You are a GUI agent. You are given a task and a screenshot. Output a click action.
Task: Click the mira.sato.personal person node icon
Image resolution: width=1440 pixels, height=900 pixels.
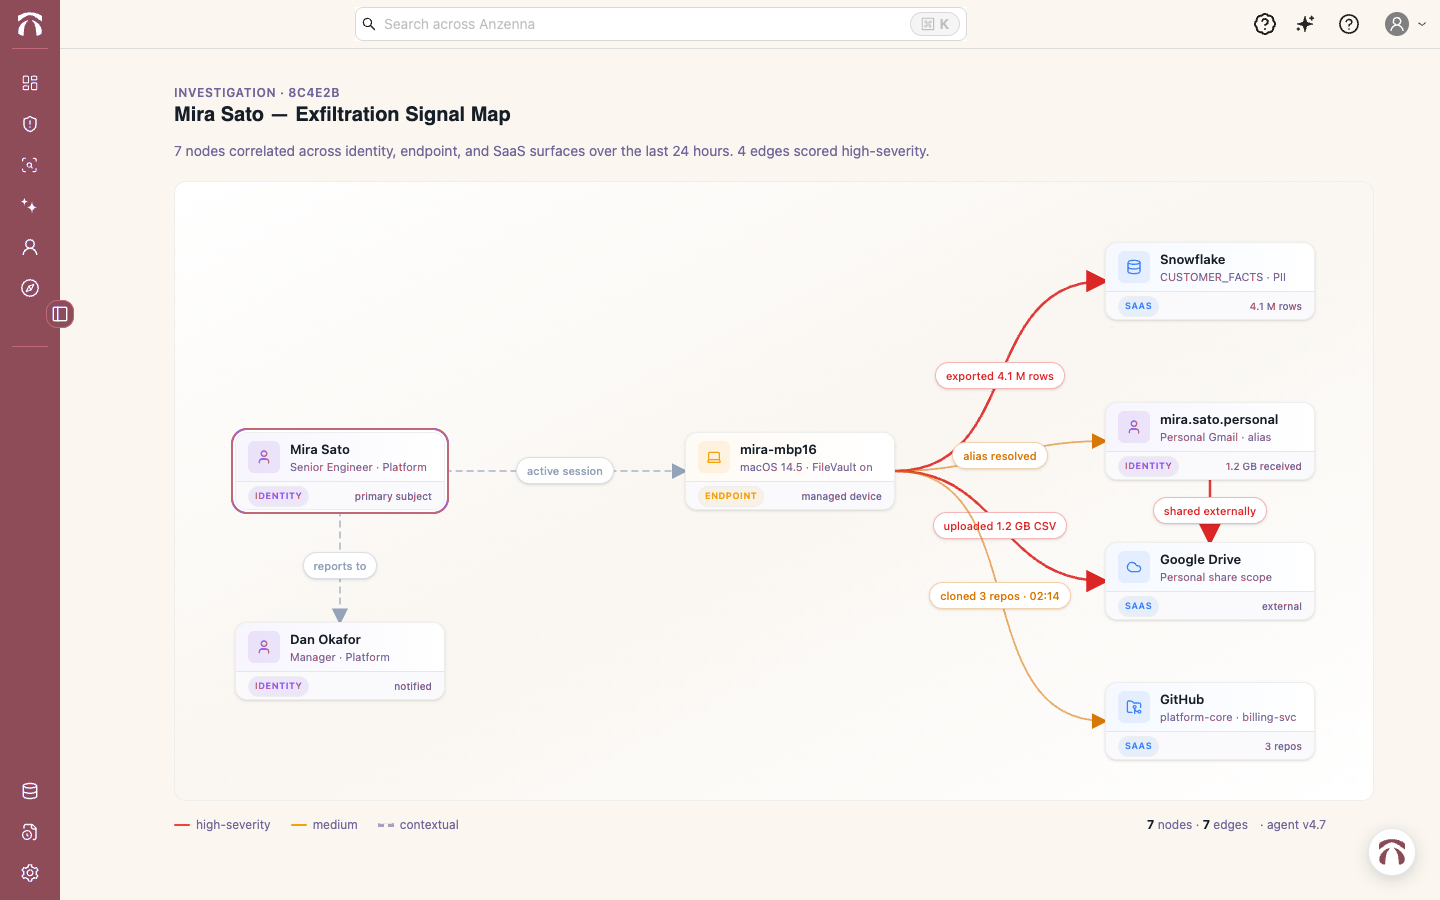pos(1134,427)
